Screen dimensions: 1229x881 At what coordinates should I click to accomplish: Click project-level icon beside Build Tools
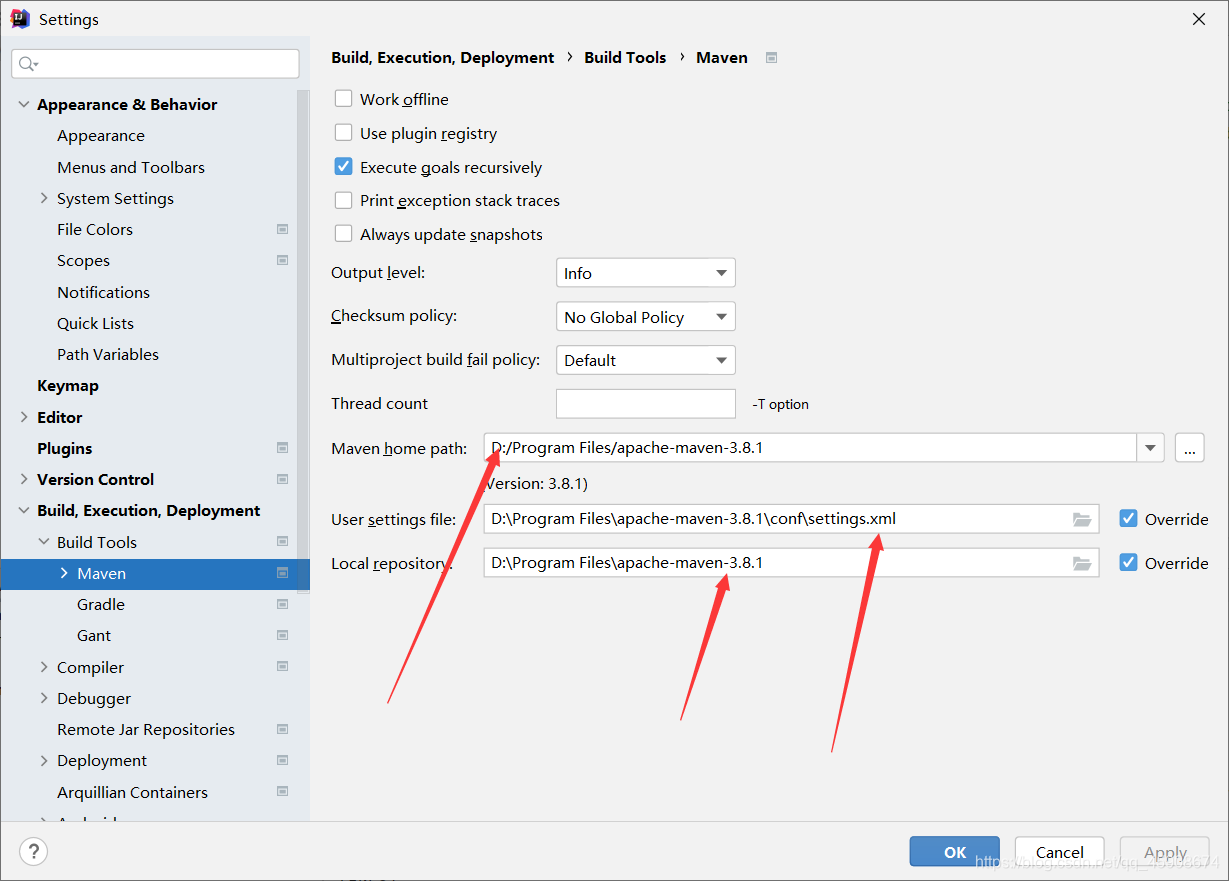282,542
